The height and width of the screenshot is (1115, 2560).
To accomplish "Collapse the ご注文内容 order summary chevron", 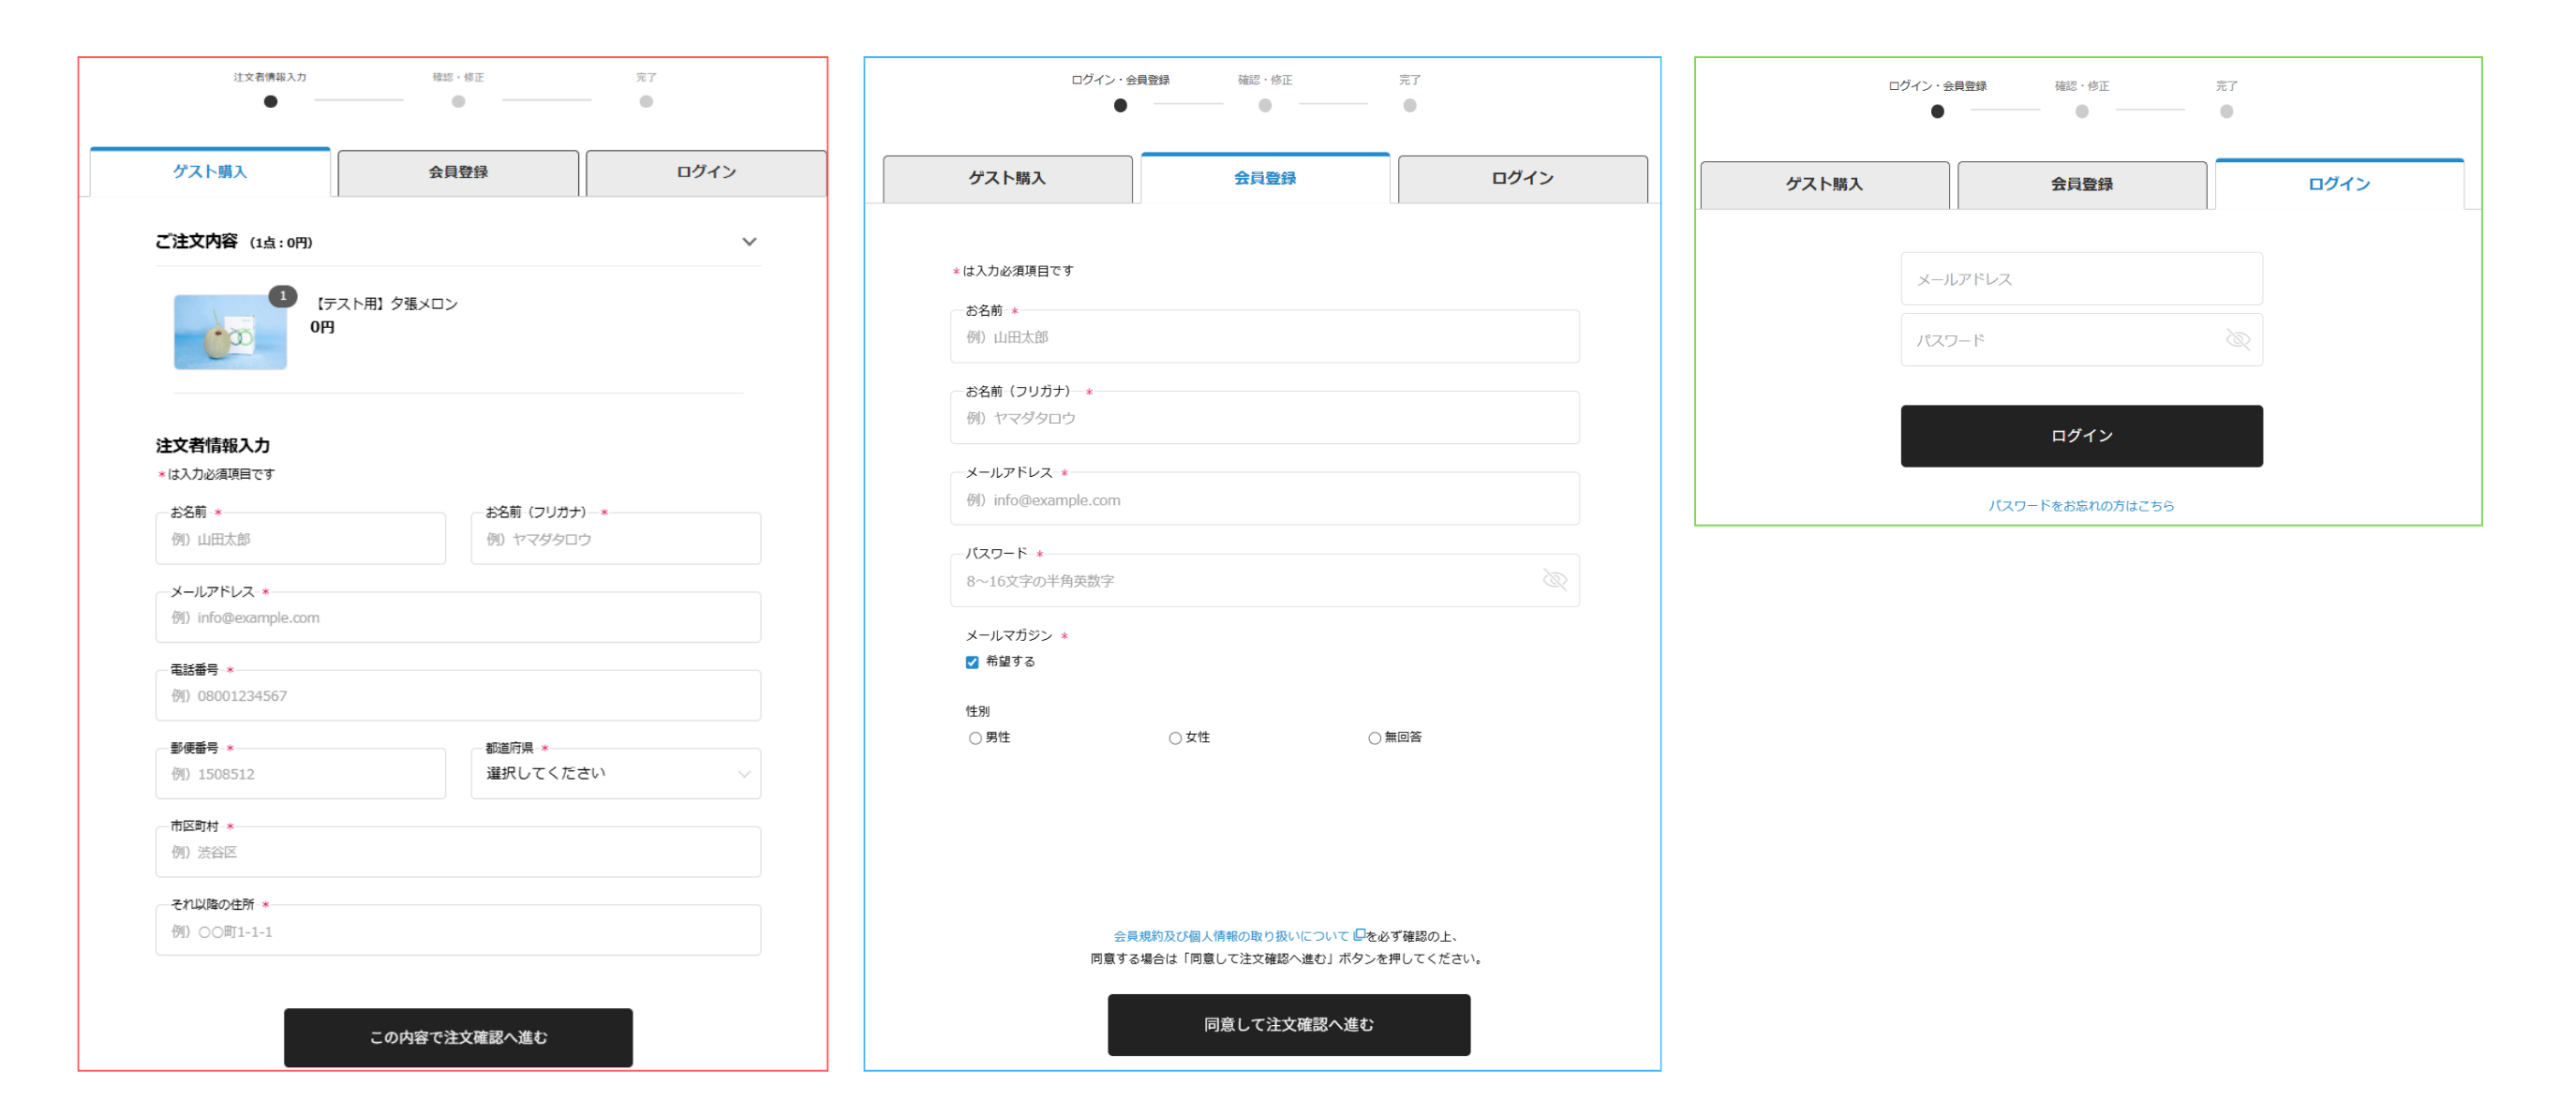I will tap(749, 242).
